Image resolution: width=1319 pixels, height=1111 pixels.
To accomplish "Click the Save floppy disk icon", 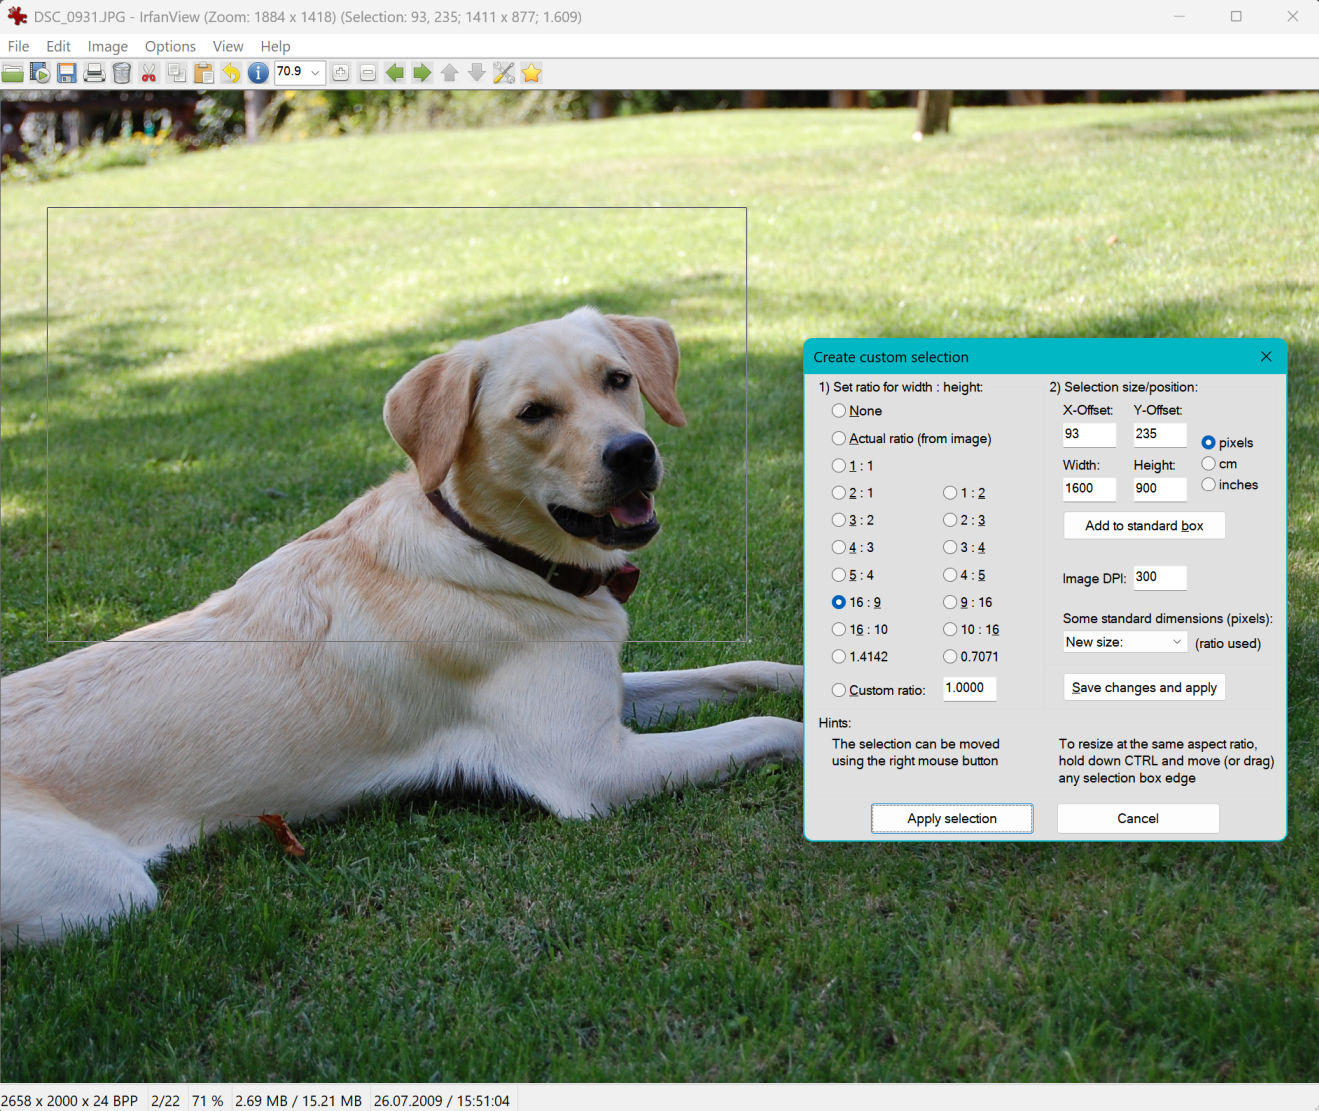I will tap(67, 73).
